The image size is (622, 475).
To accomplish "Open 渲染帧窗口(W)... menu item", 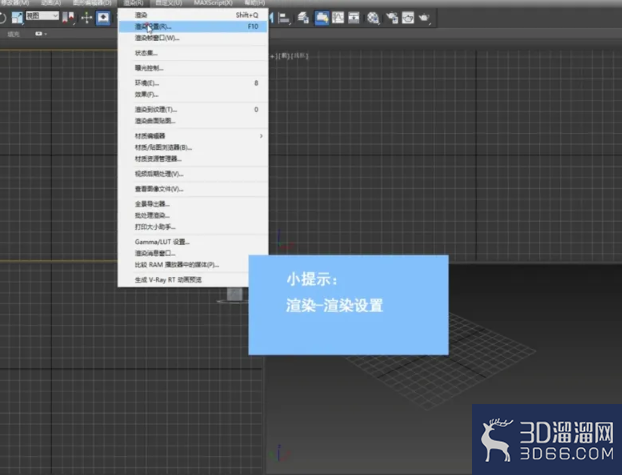I will (x=193, y=38).
